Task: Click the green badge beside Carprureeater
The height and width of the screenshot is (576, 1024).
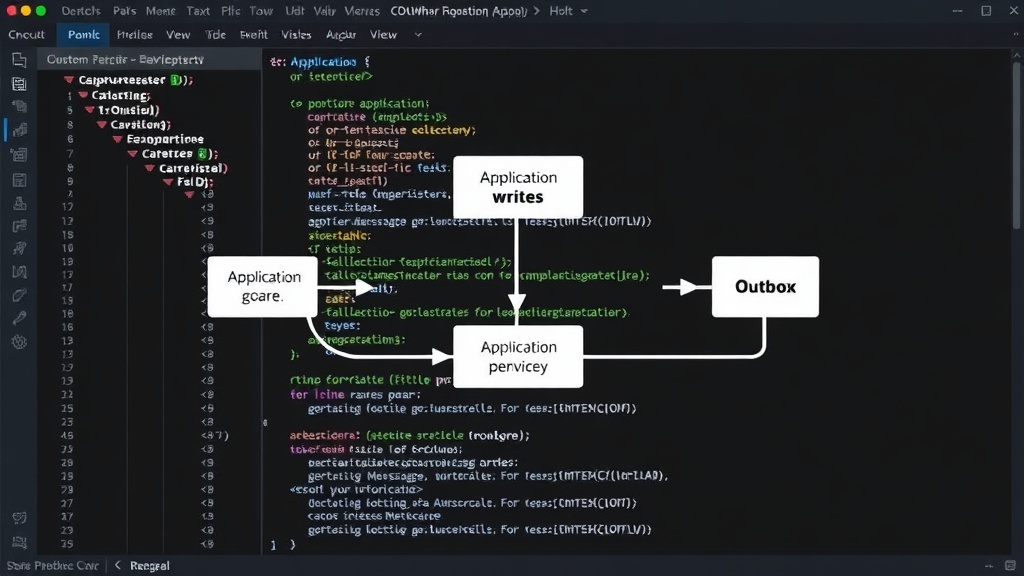Action: pyautogui.click(x=175, y=80)
